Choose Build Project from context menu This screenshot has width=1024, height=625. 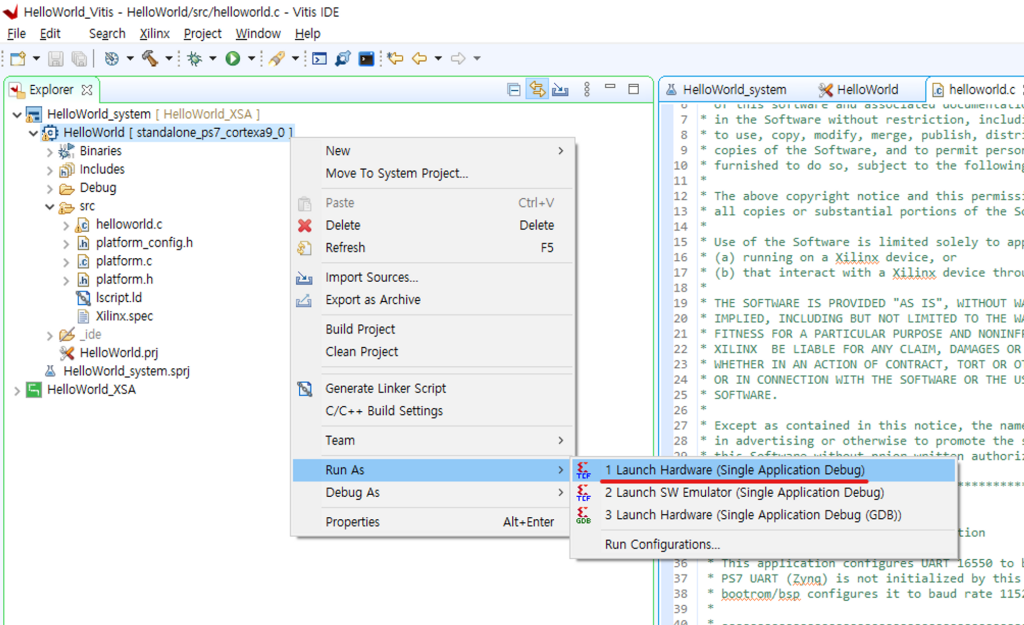360,329
